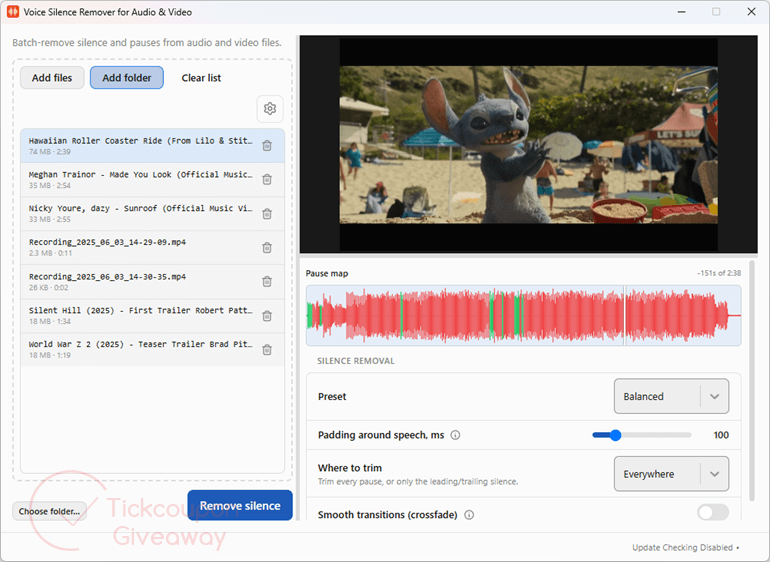Viewport: 770px width, 562px height.
Task: Open the settings gear above the file list
Action: tap(270, 109)
